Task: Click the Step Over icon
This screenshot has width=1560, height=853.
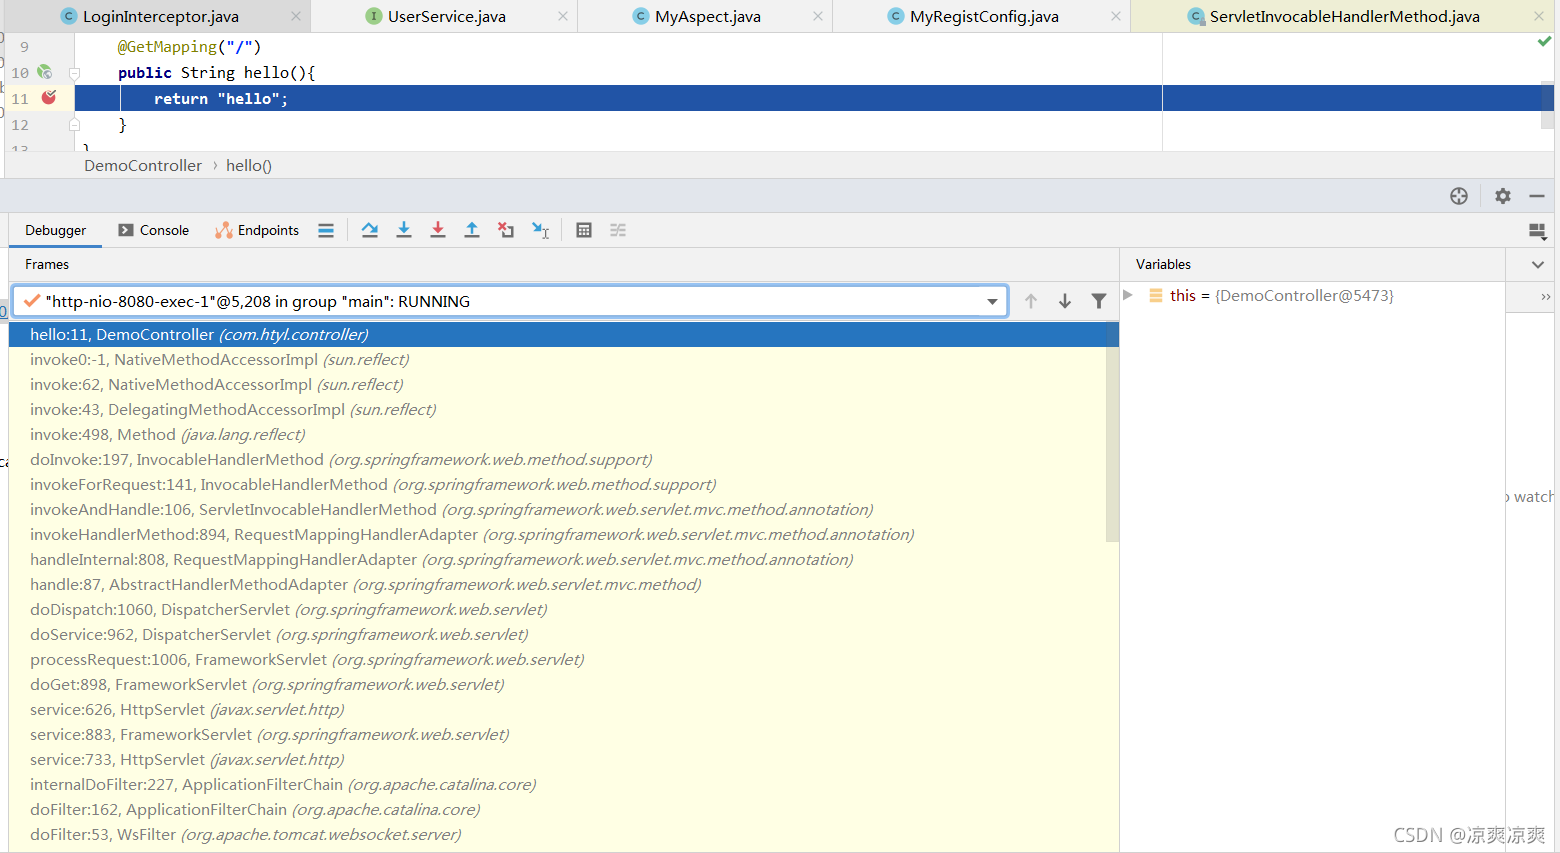Action: [x=370, y=230]
